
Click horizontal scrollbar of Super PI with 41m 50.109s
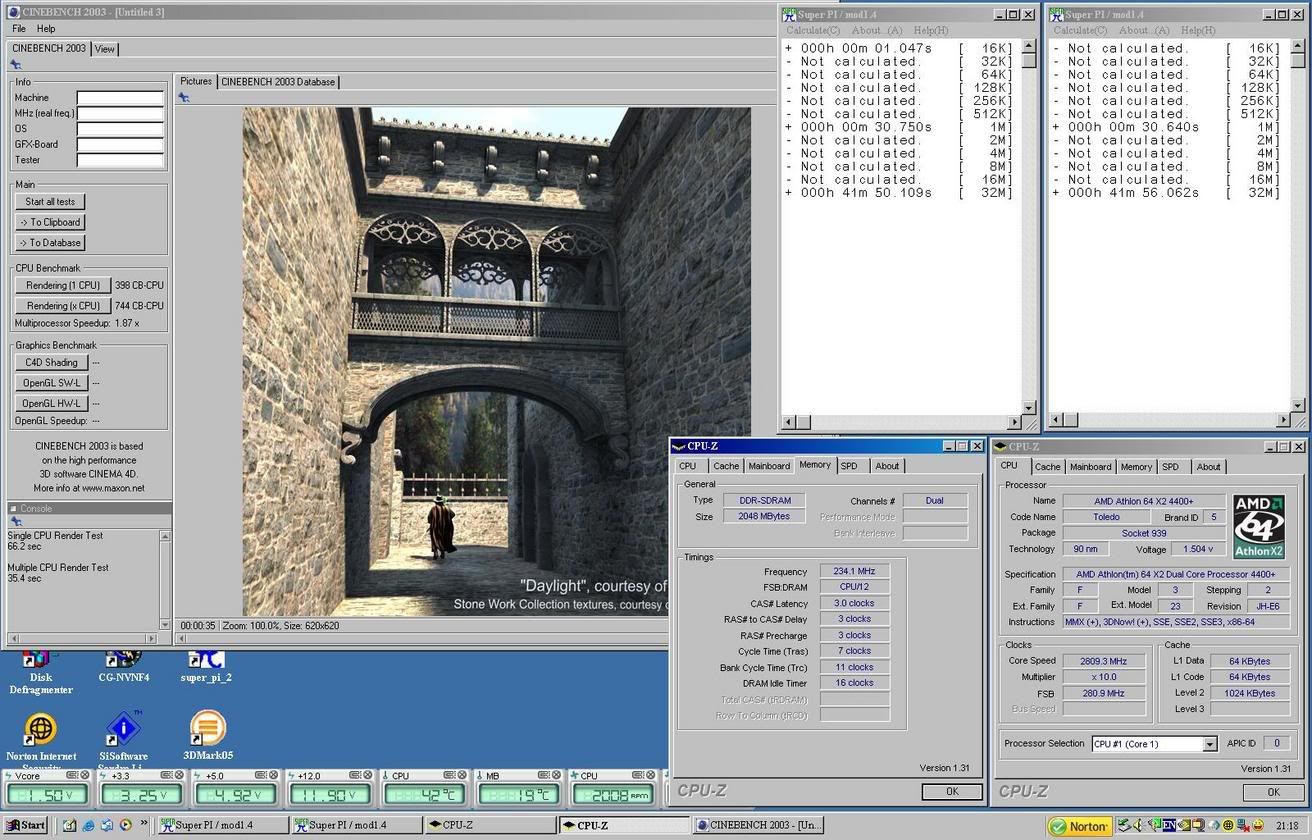pos(902,422)
